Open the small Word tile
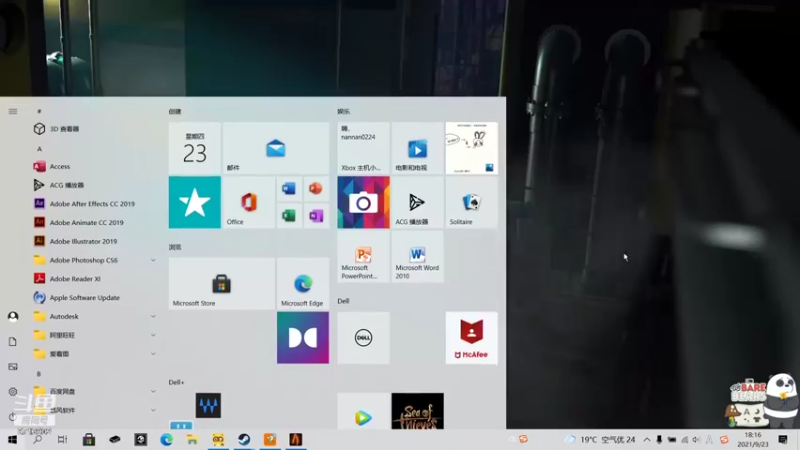Screen dimensions: 800x450 point(289,189)
